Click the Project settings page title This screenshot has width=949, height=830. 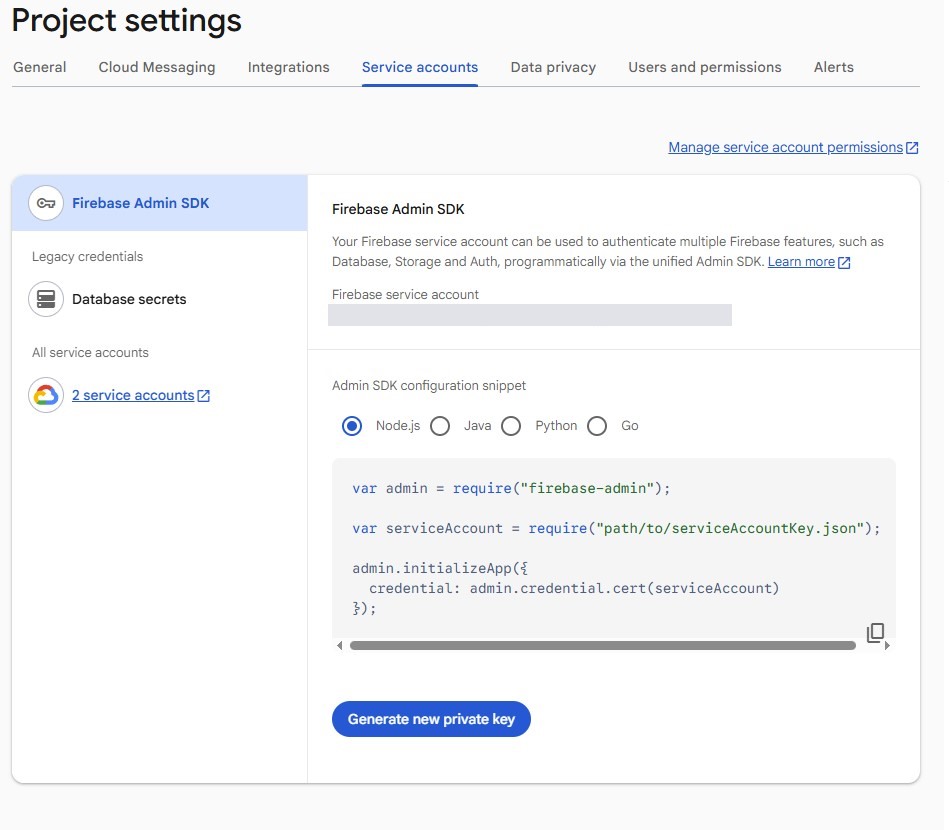click(x=126, y=21)
